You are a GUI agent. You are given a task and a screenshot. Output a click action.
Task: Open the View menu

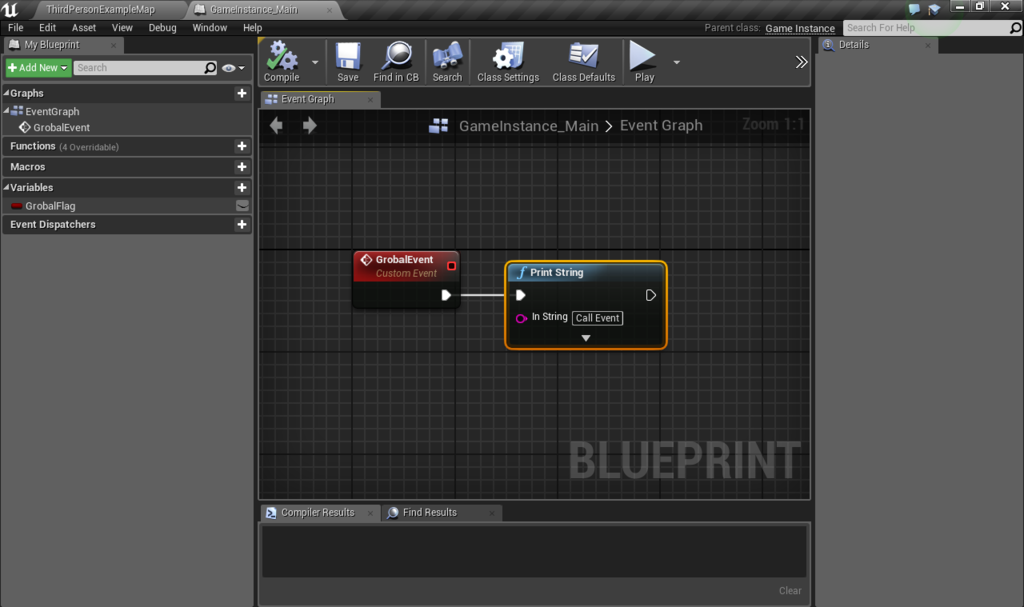tap(121, 27)
